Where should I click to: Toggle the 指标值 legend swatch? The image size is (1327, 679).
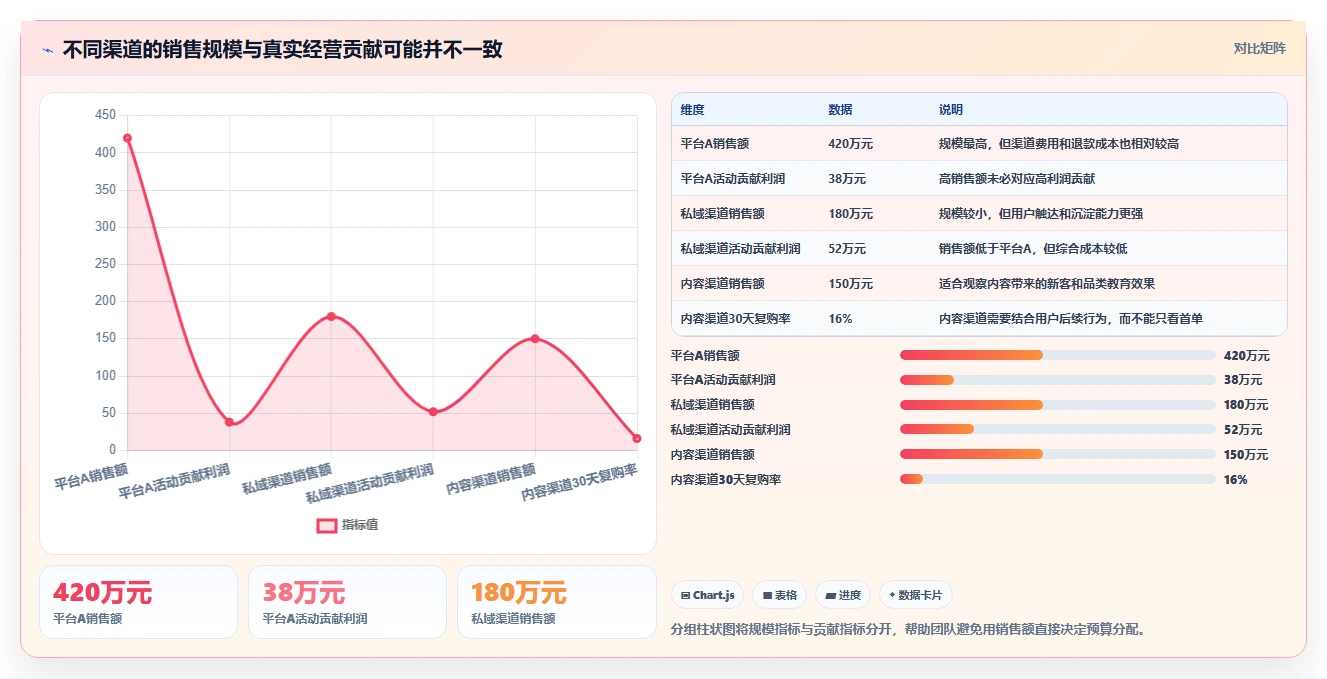coord(327,525)
